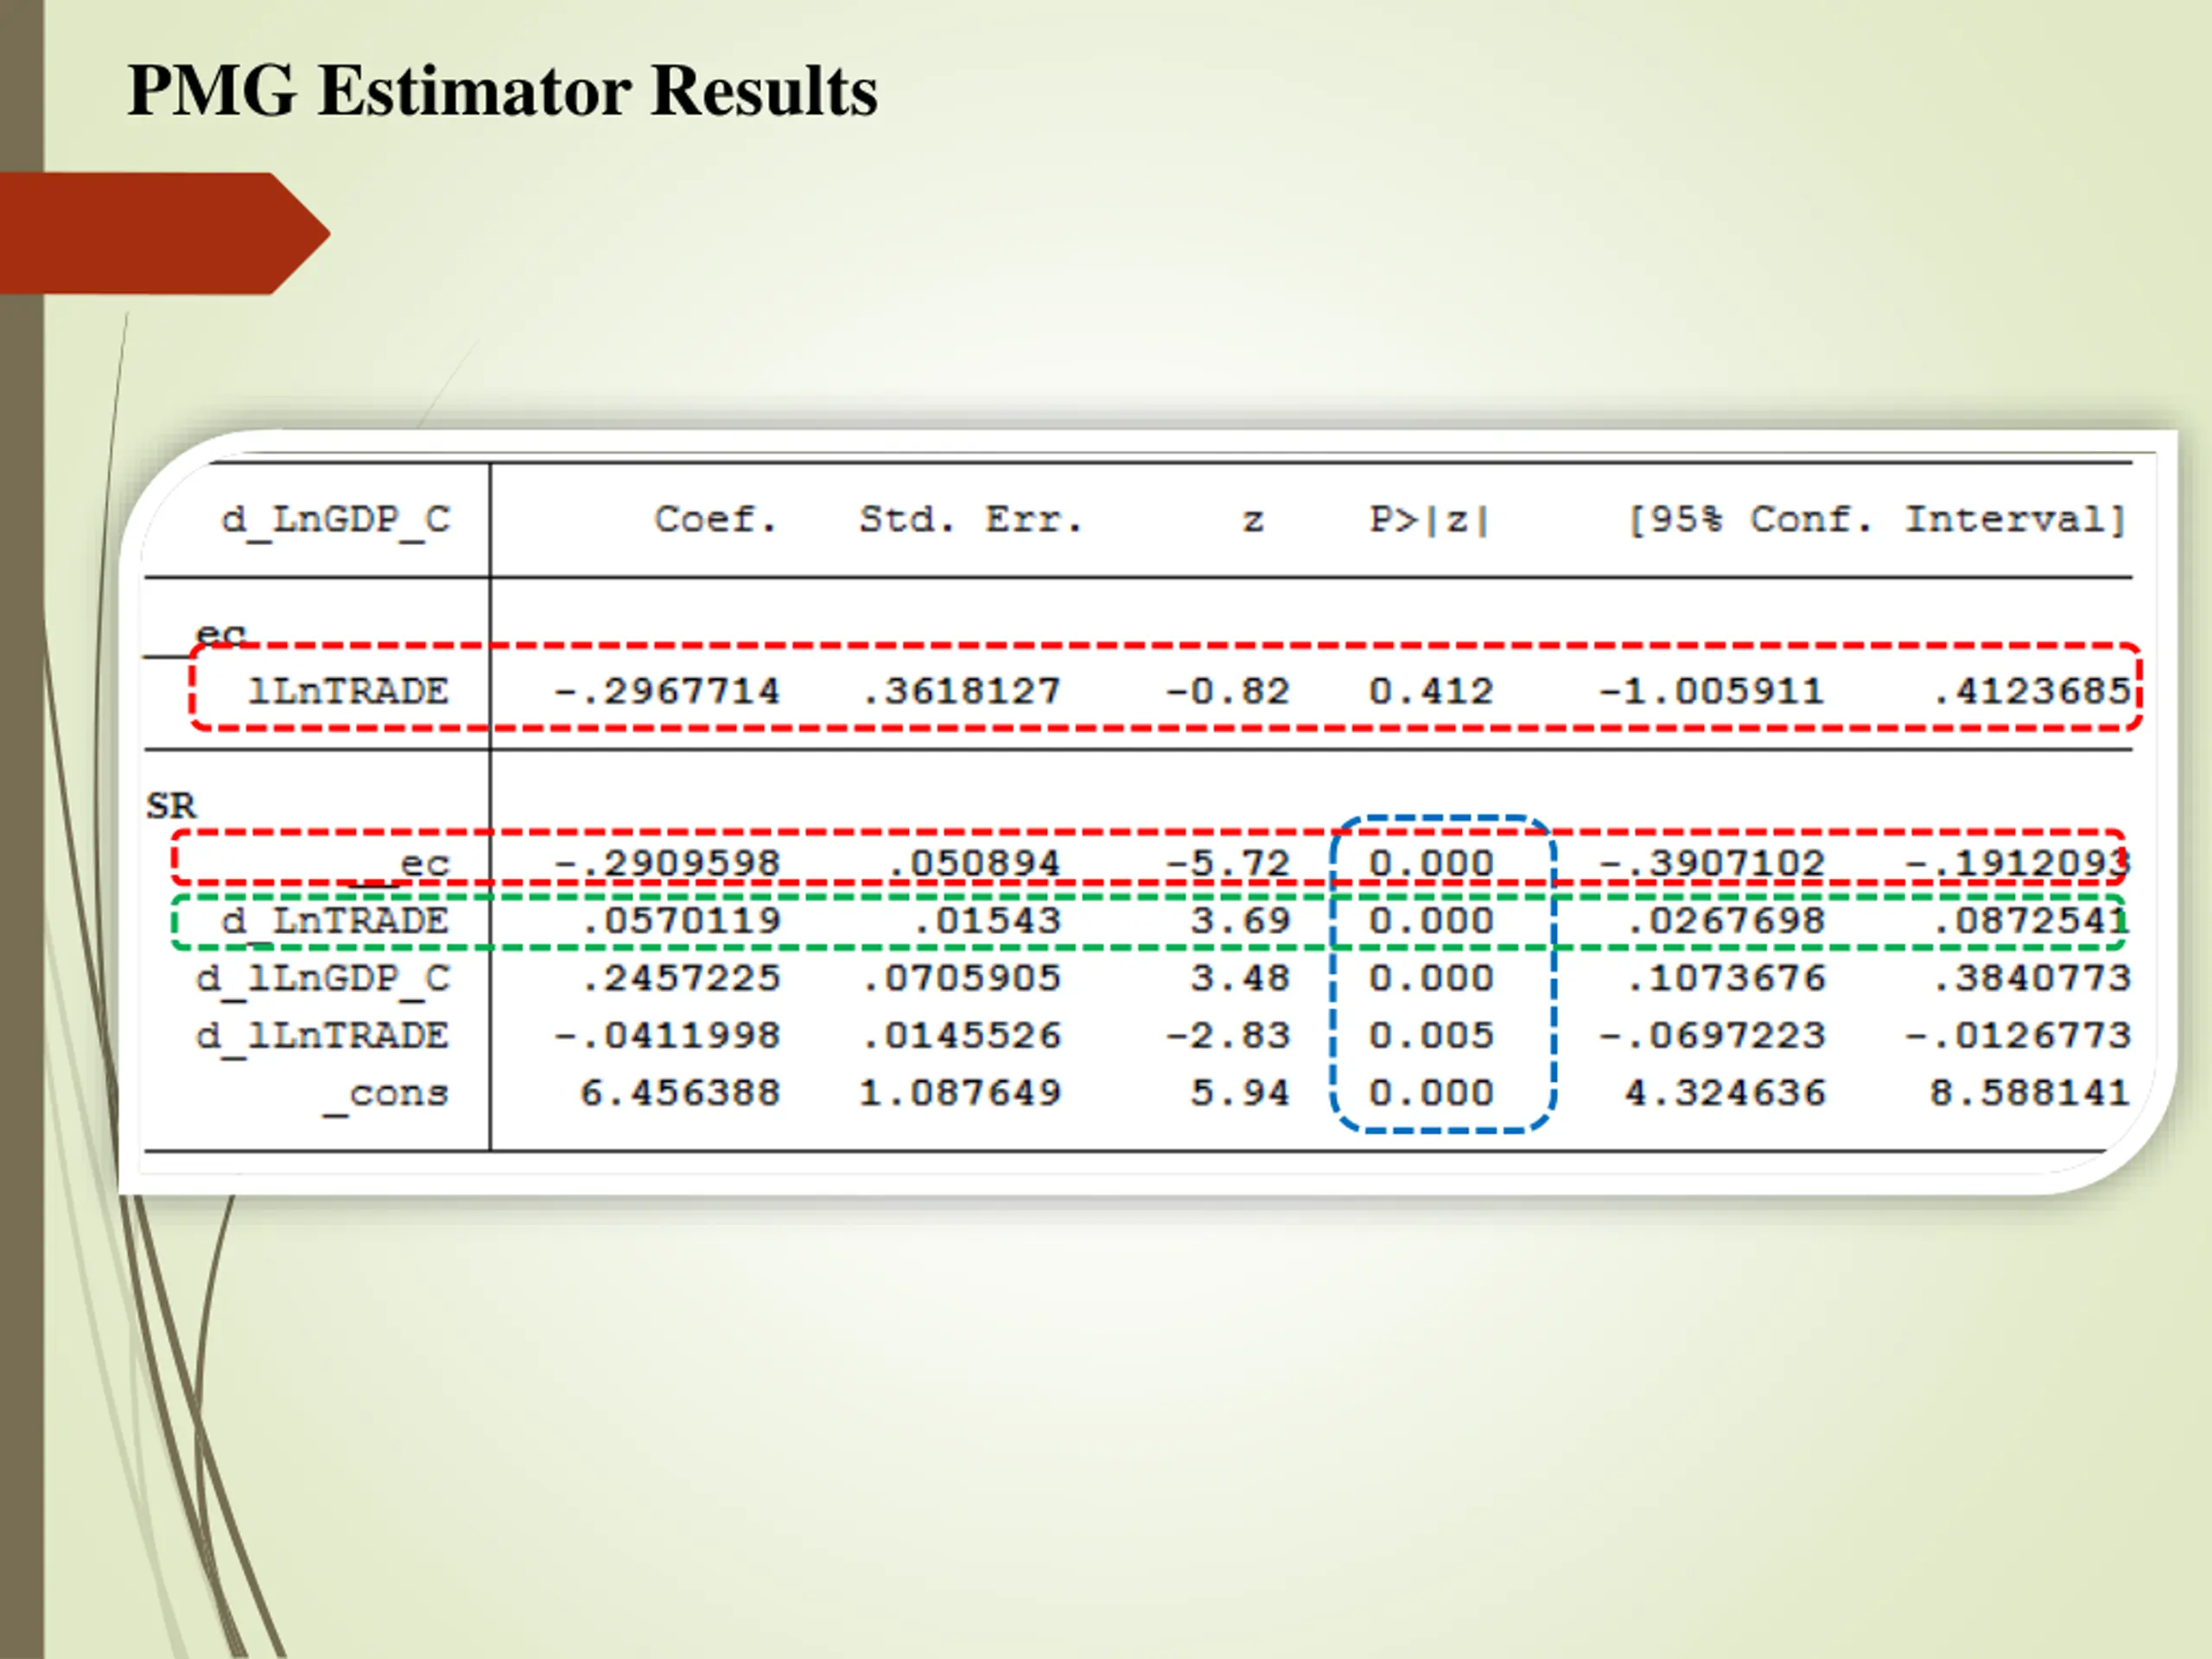Click the upper bound .0872541
2212x1659 pixels.
pyautogui.click(x=2031, y=921)
